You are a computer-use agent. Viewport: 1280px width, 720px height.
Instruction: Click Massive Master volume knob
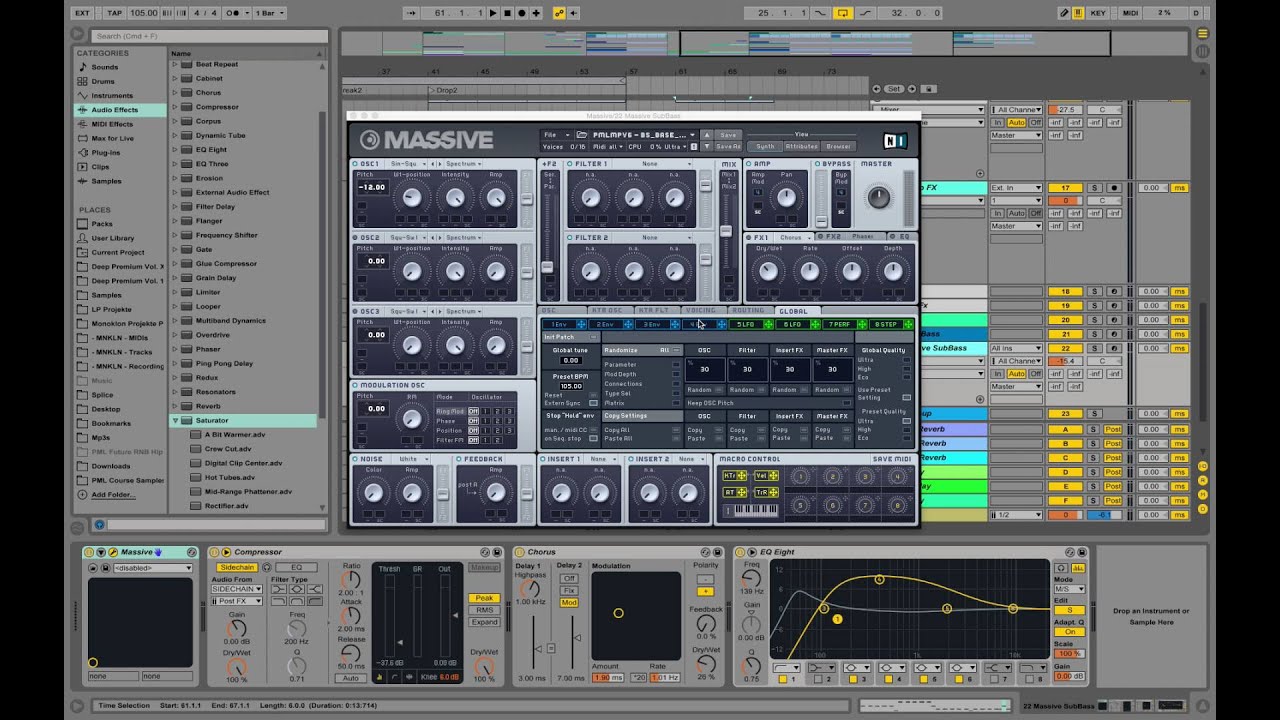pos(878,197)
